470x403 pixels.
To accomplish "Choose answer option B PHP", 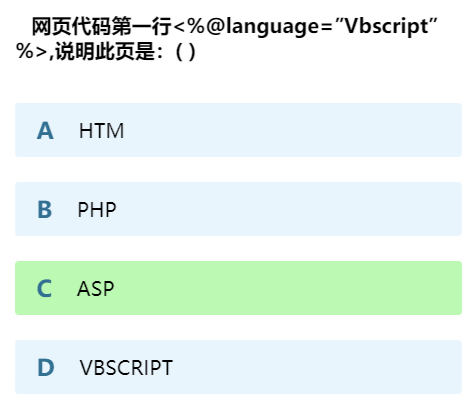I will point(238,209).
